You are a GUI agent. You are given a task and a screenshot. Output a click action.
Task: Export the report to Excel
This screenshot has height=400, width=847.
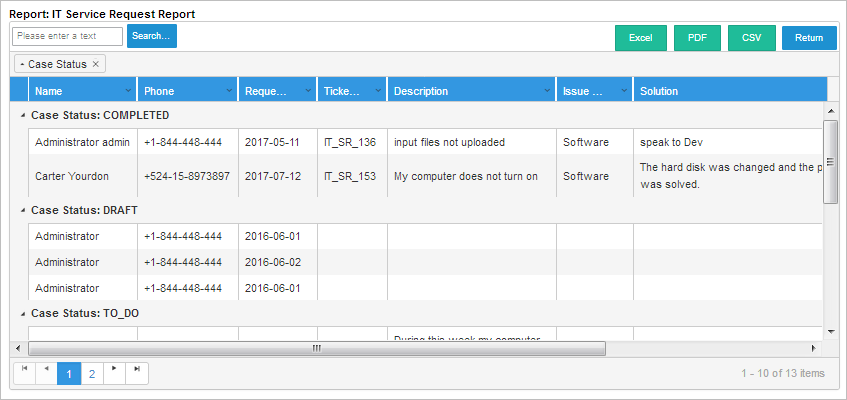click(x=640, y=38)
